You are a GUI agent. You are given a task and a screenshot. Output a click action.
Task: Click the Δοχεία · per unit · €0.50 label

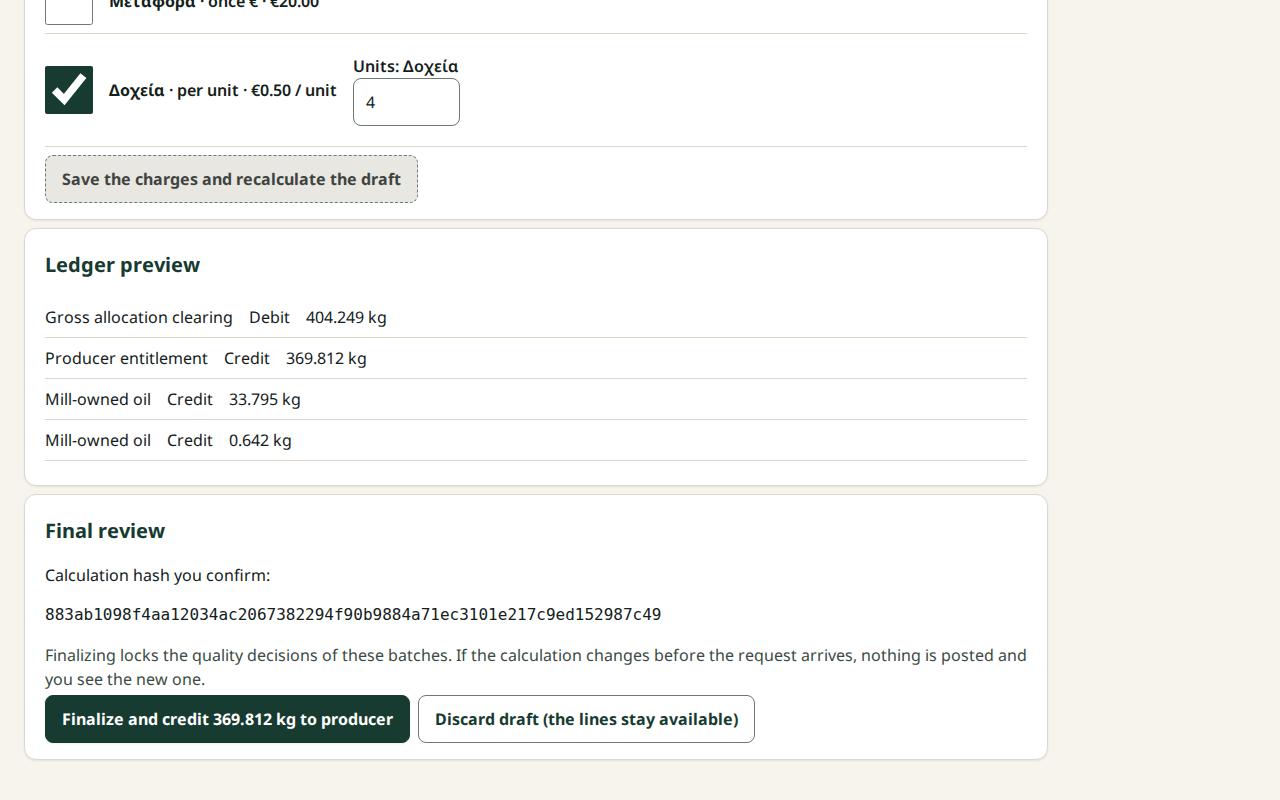223,90
